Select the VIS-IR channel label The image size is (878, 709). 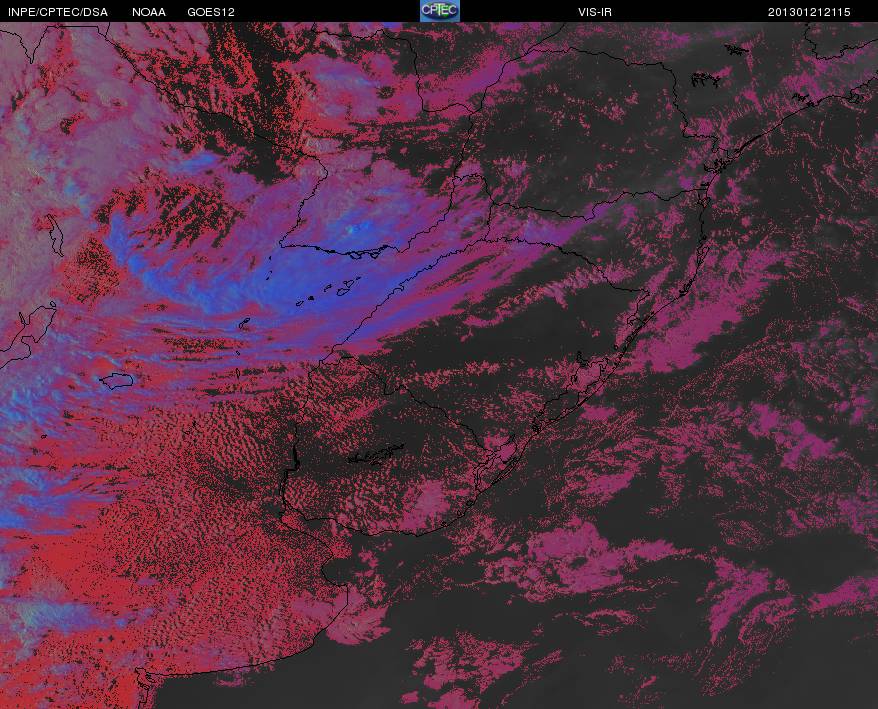(x=595, y=12)
